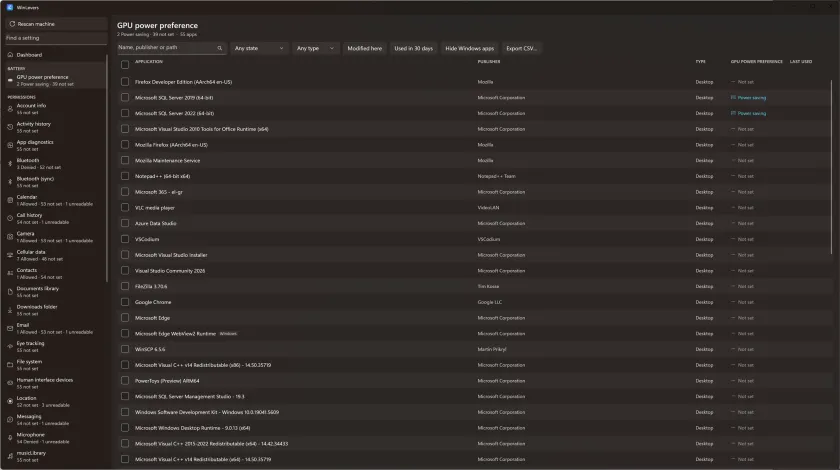Click the musicLibrary note icon
The height and width of the screenshot is (470, 840).
[10, 456]
